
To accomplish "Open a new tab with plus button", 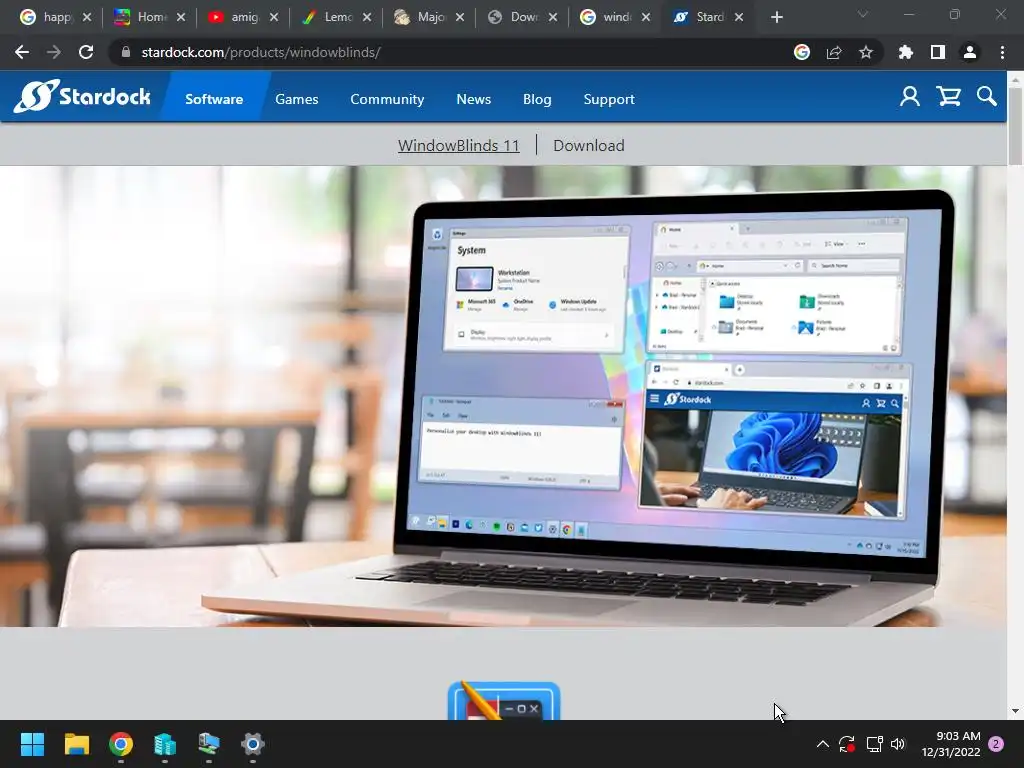I will pyautogui.click(x=776, y=17).
